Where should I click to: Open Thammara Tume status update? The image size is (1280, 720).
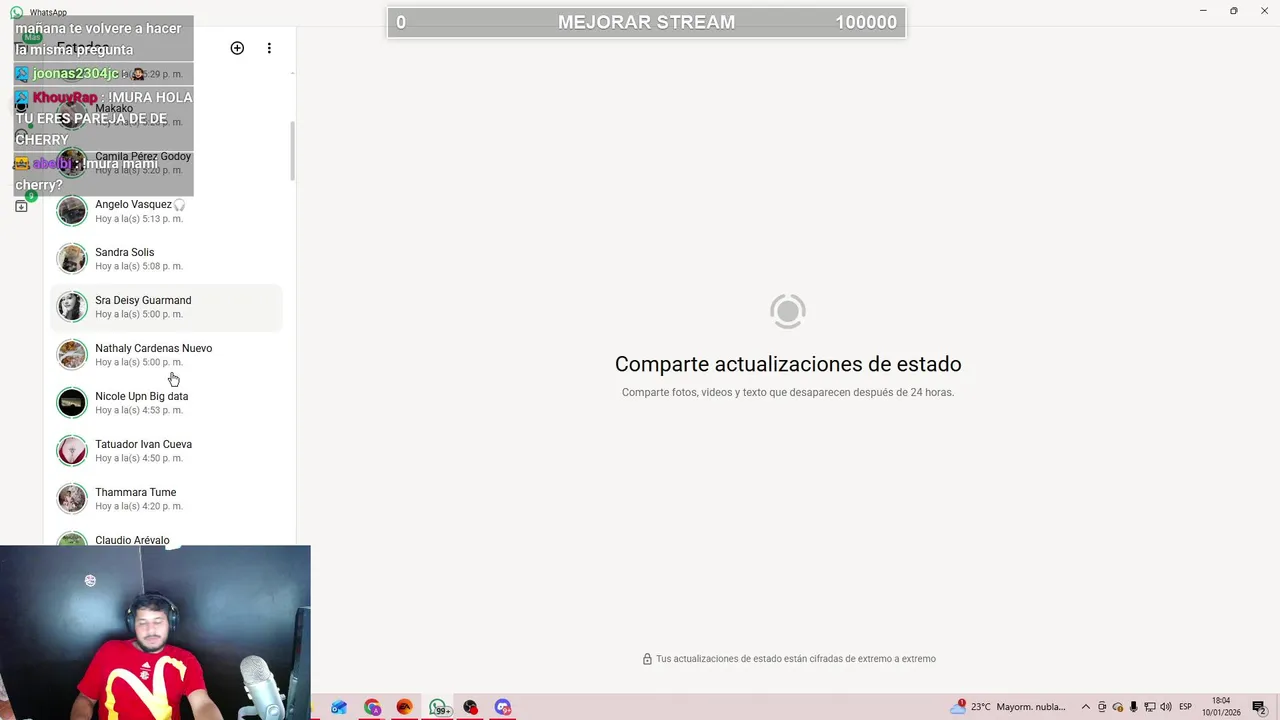[166, 499]
